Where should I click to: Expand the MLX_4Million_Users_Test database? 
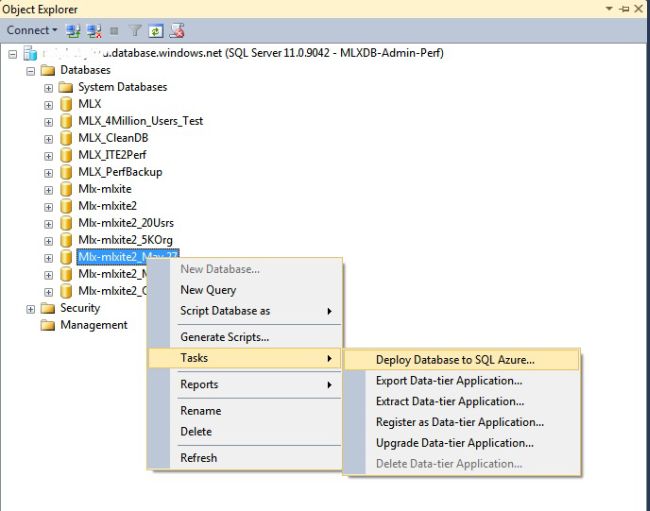click(49, 122)
